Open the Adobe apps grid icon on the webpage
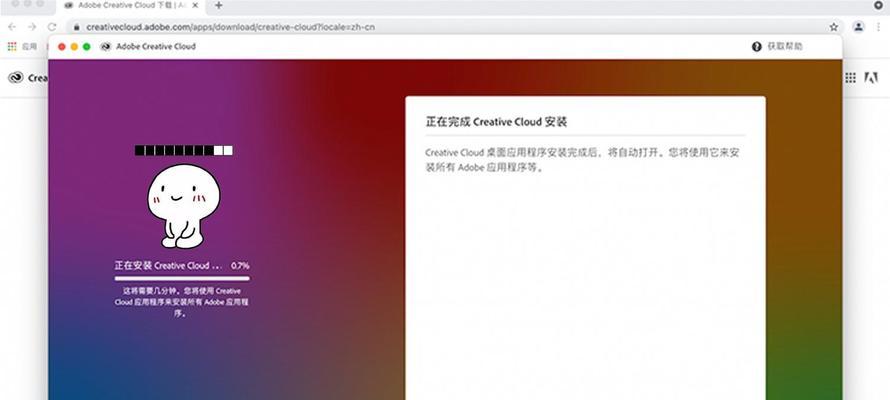 tap(850, 78)
